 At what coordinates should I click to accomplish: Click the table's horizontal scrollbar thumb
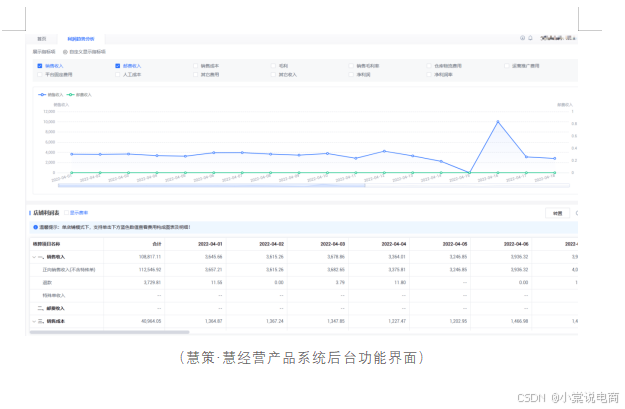pos(109,332)
